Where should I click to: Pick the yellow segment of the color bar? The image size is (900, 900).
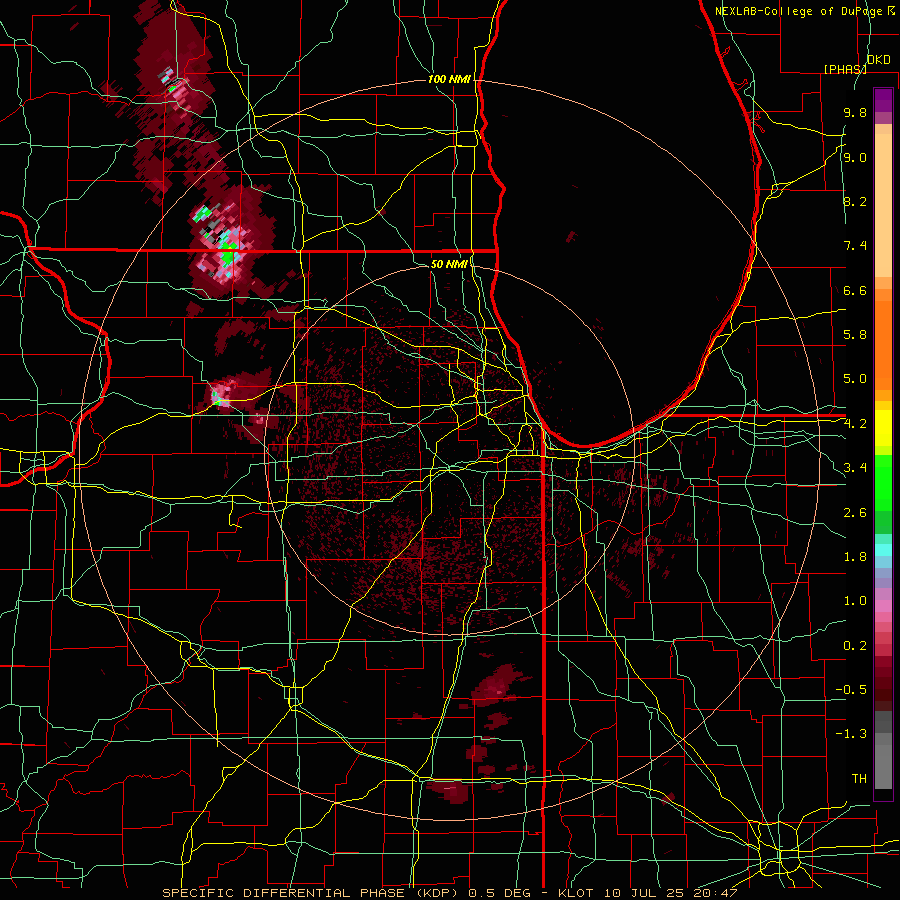883,428
